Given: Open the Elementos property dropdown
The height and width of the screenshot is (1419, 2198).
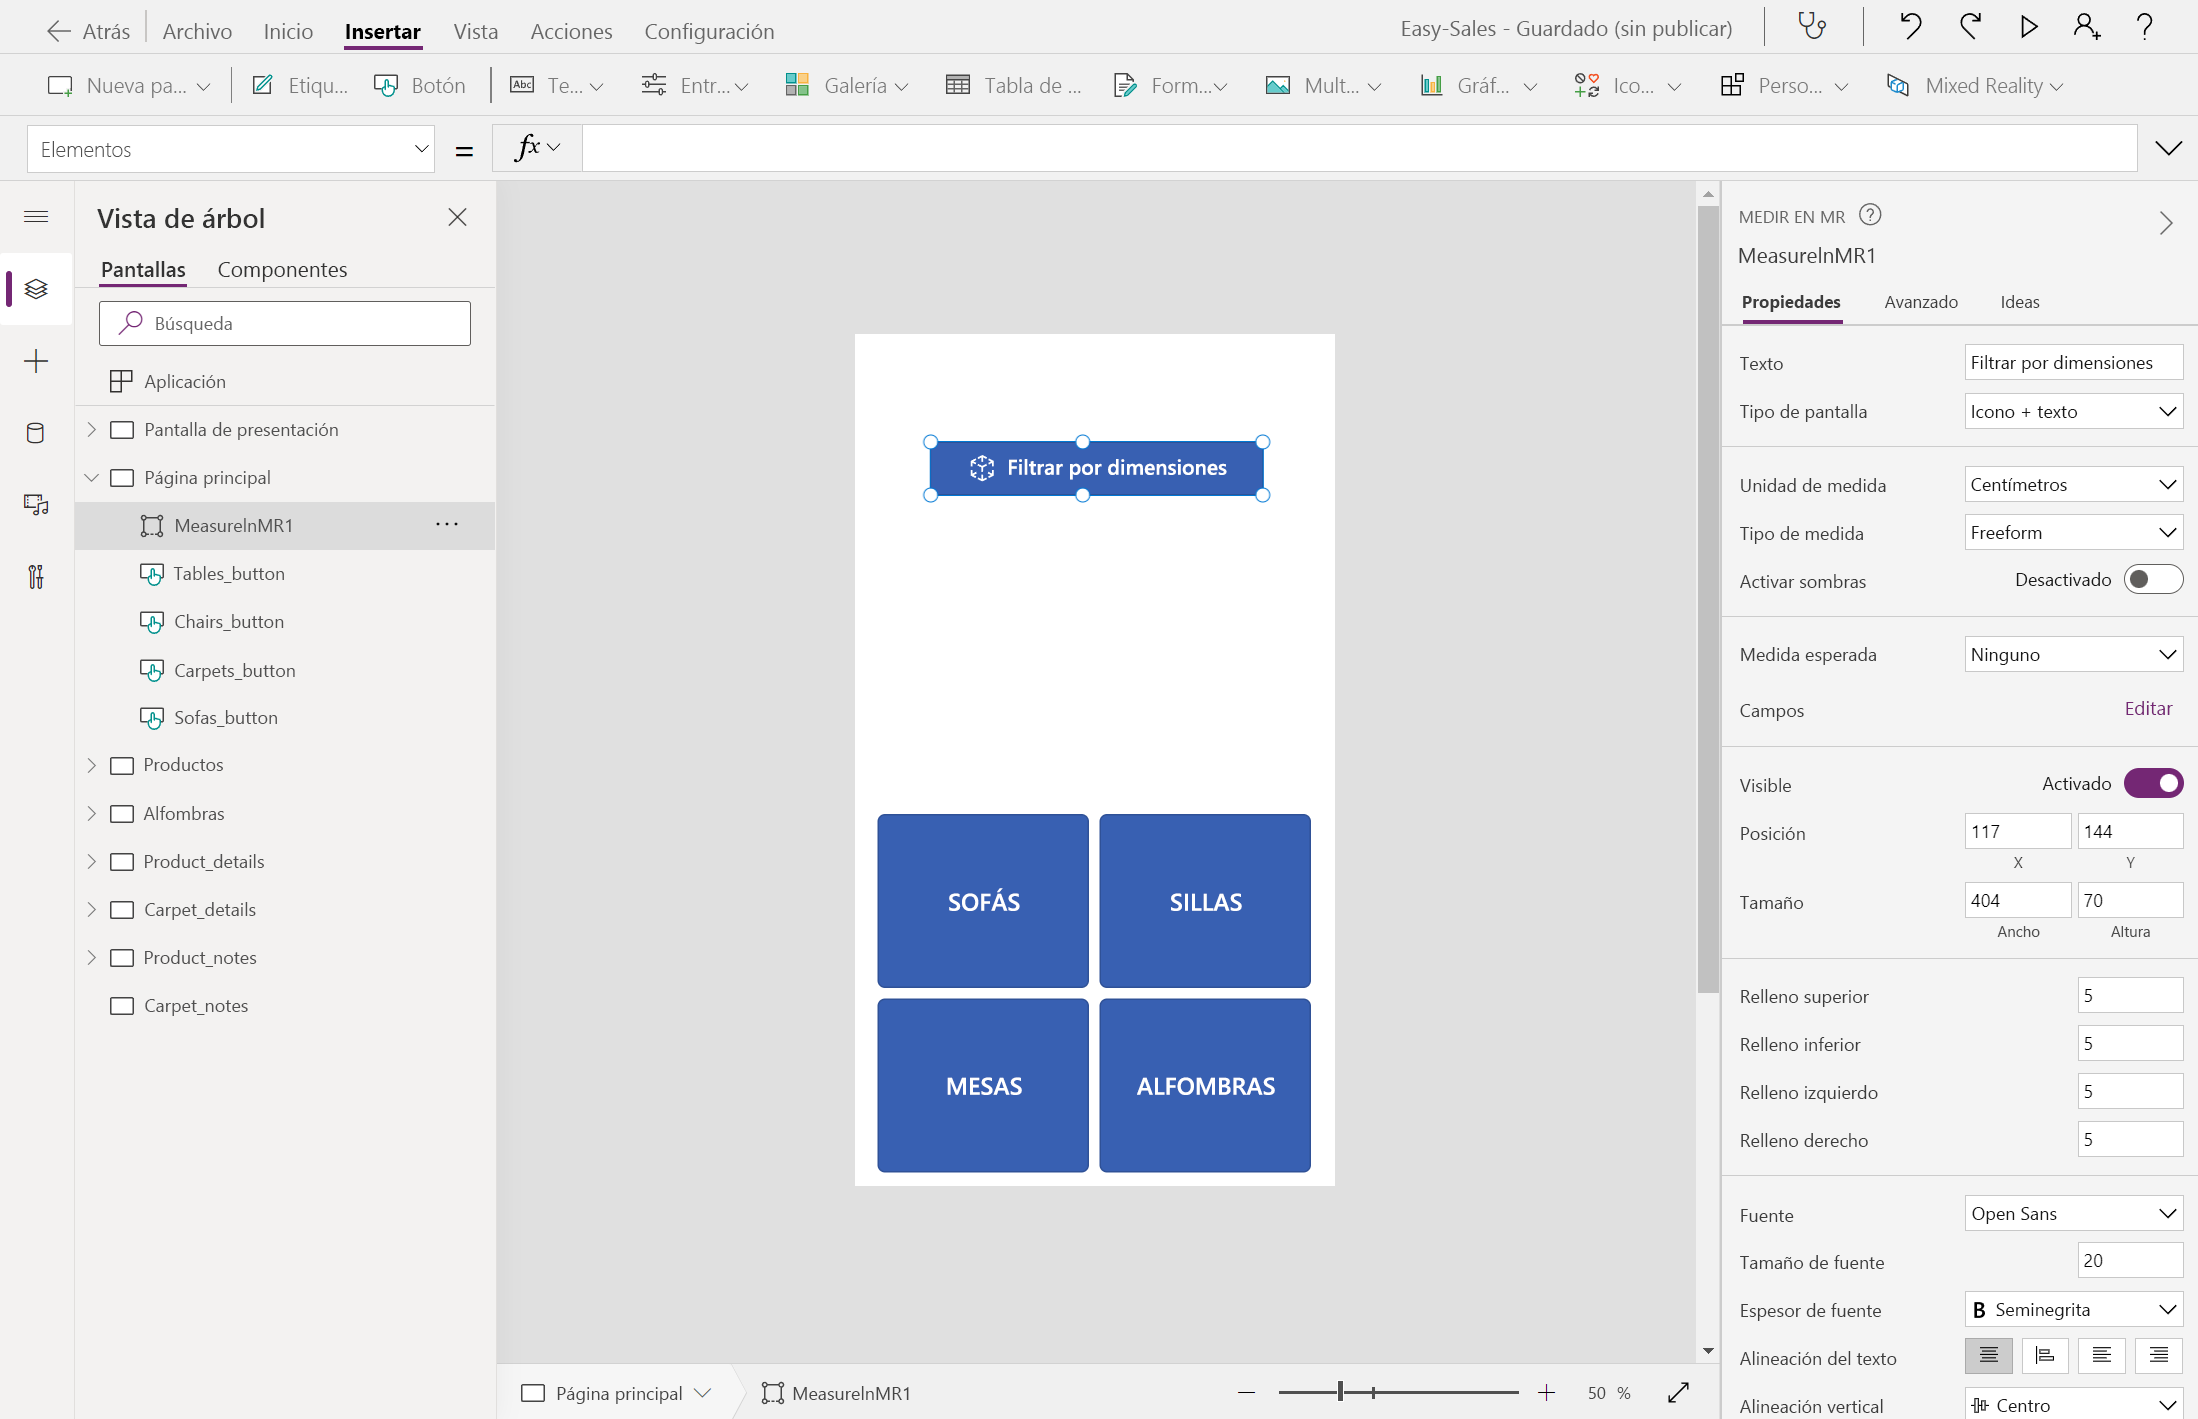Looking at the screenshot, I should click(231, 149).
